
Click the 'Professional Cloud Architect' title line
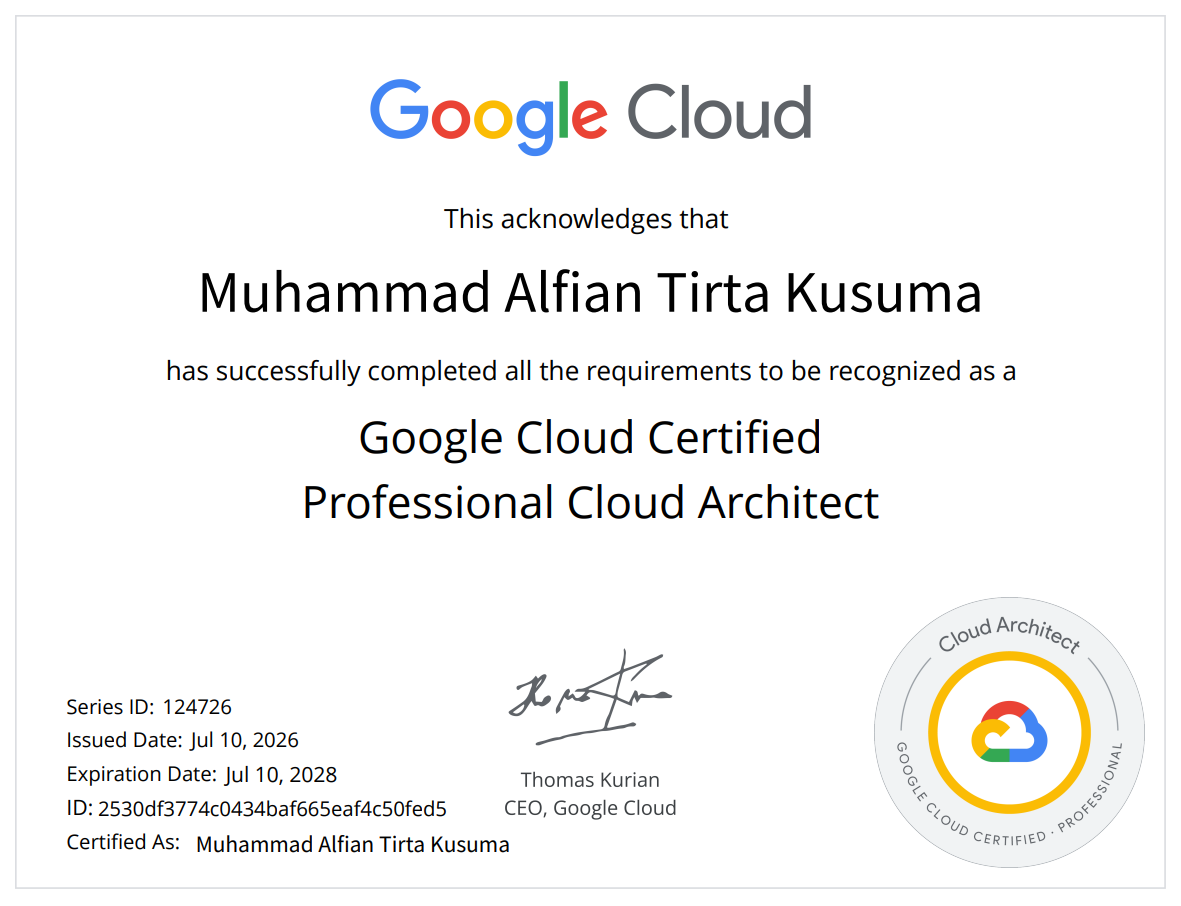tap(590, 502)
